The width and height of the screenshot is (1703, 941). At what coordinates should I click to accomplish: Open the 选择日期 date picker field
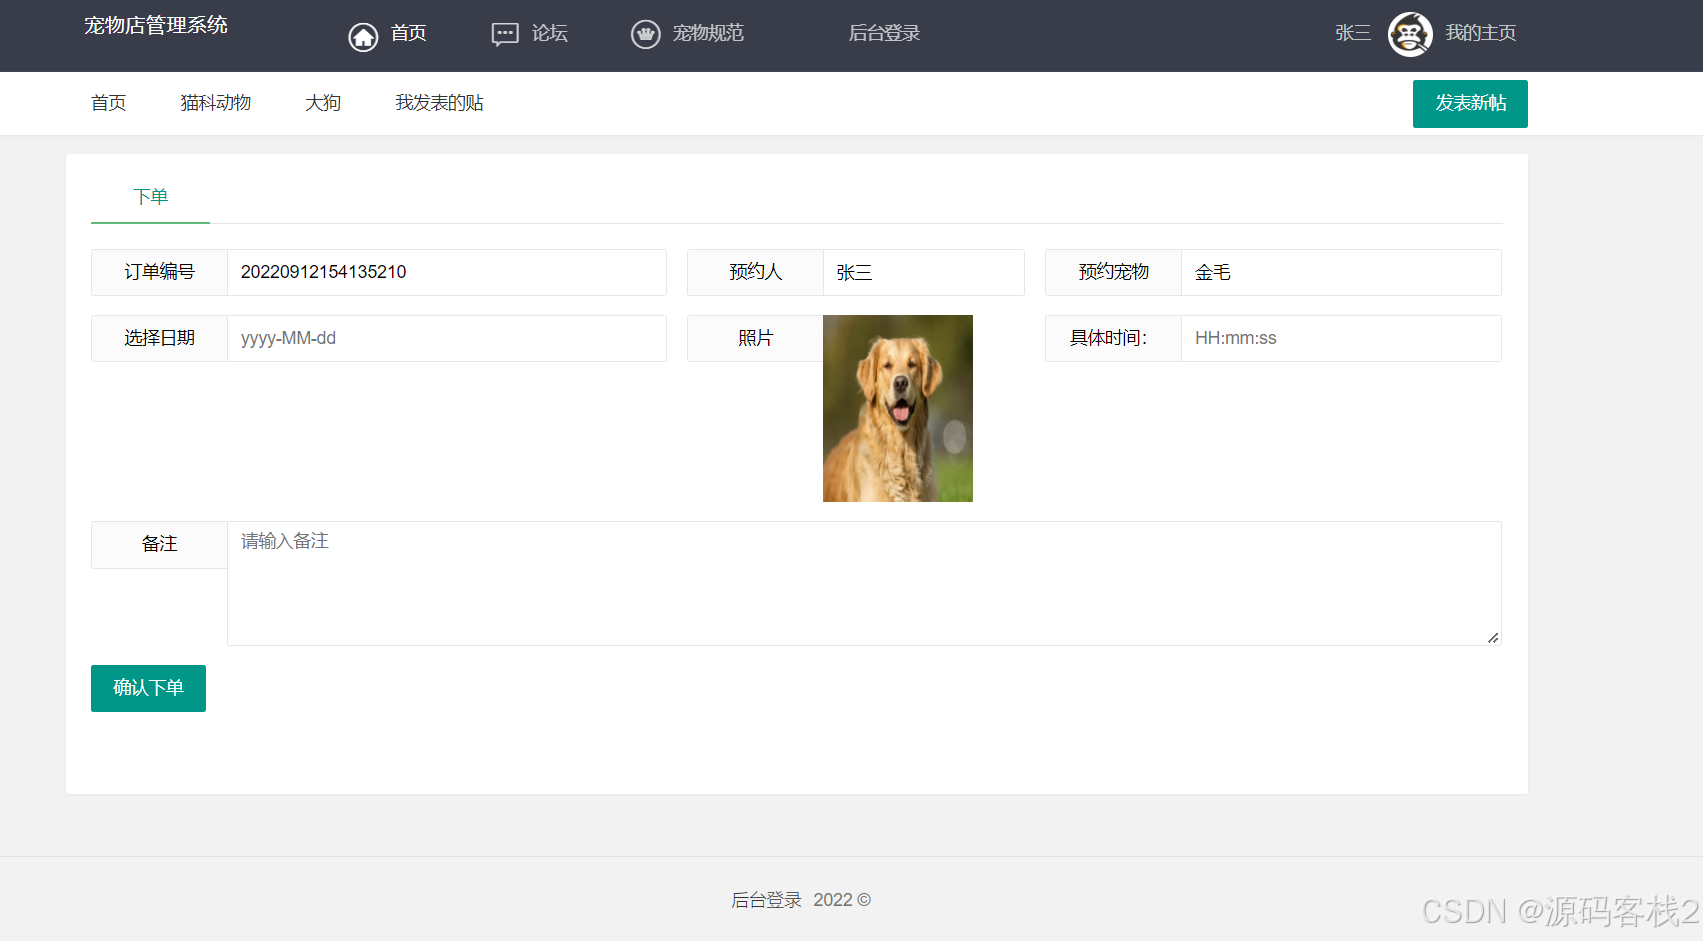tap(447, 338)
